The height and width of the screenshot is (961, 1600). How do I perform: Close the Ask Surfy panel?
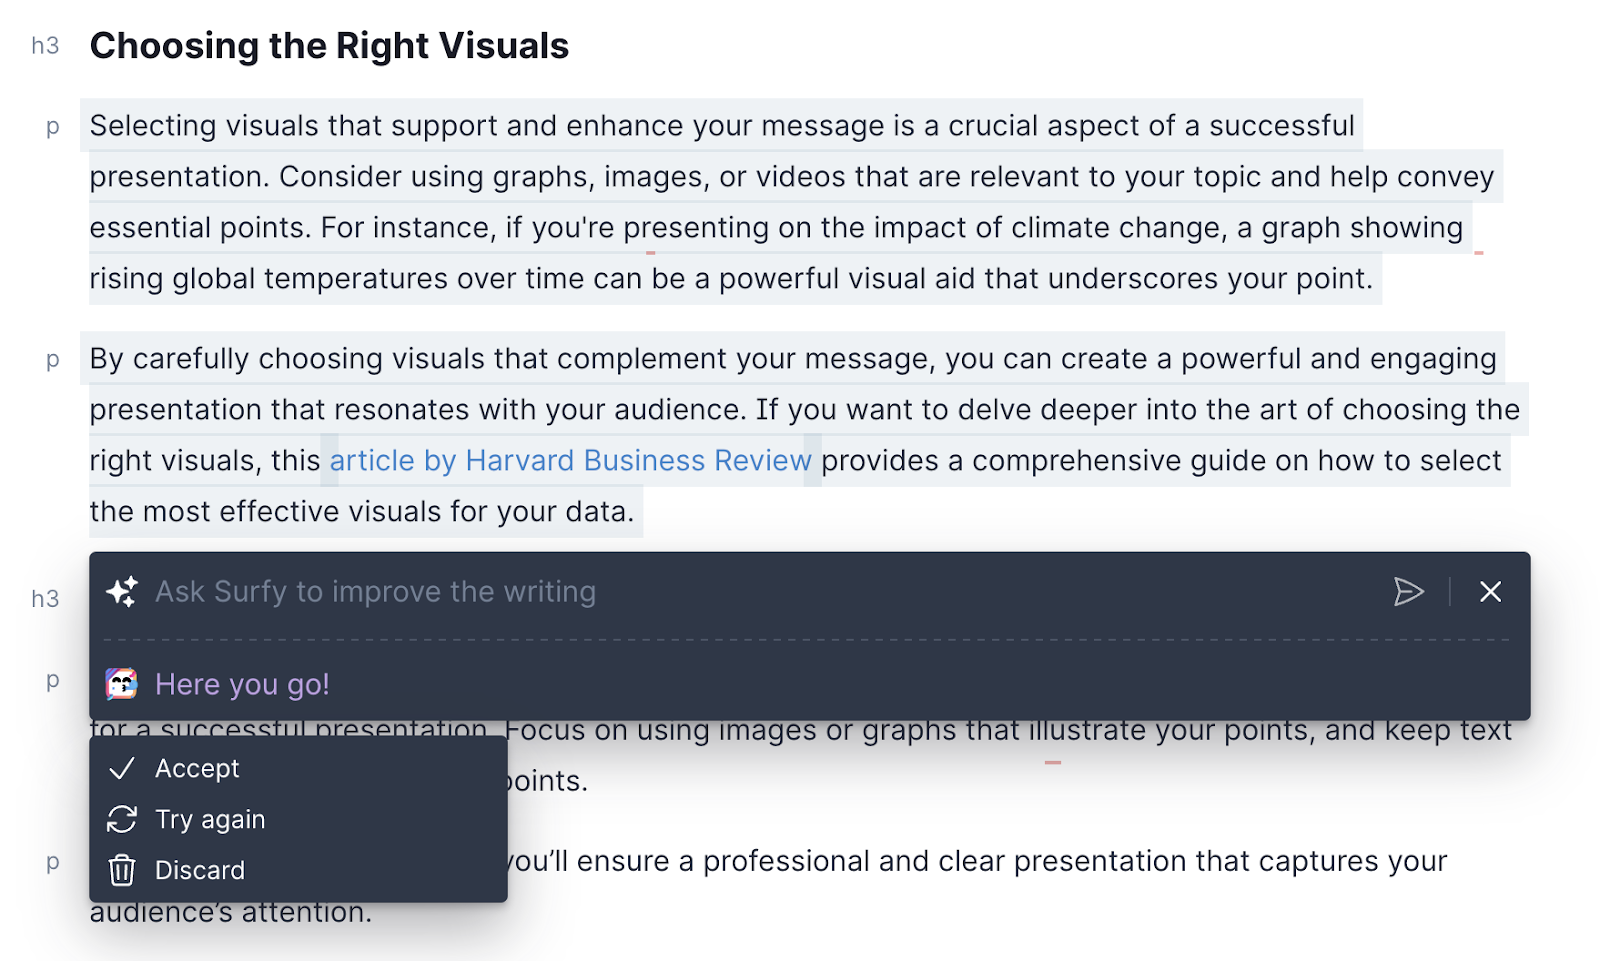(x=1490, y=592)
